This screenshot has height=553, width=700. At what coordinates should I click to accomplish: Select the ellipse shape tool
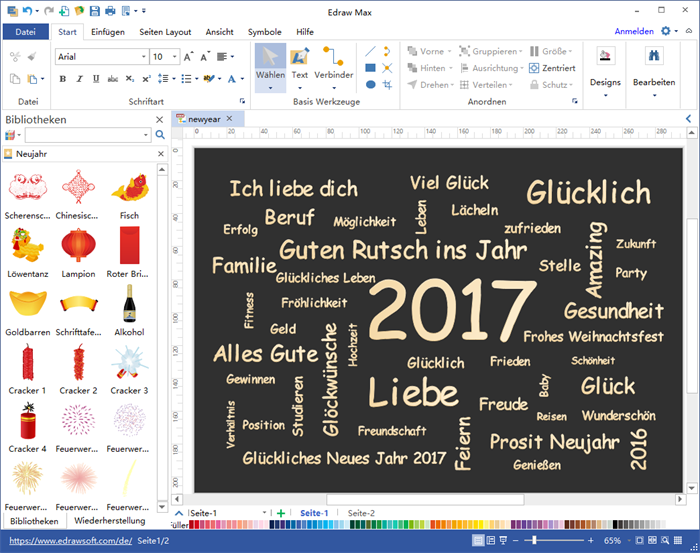point(370,84)
